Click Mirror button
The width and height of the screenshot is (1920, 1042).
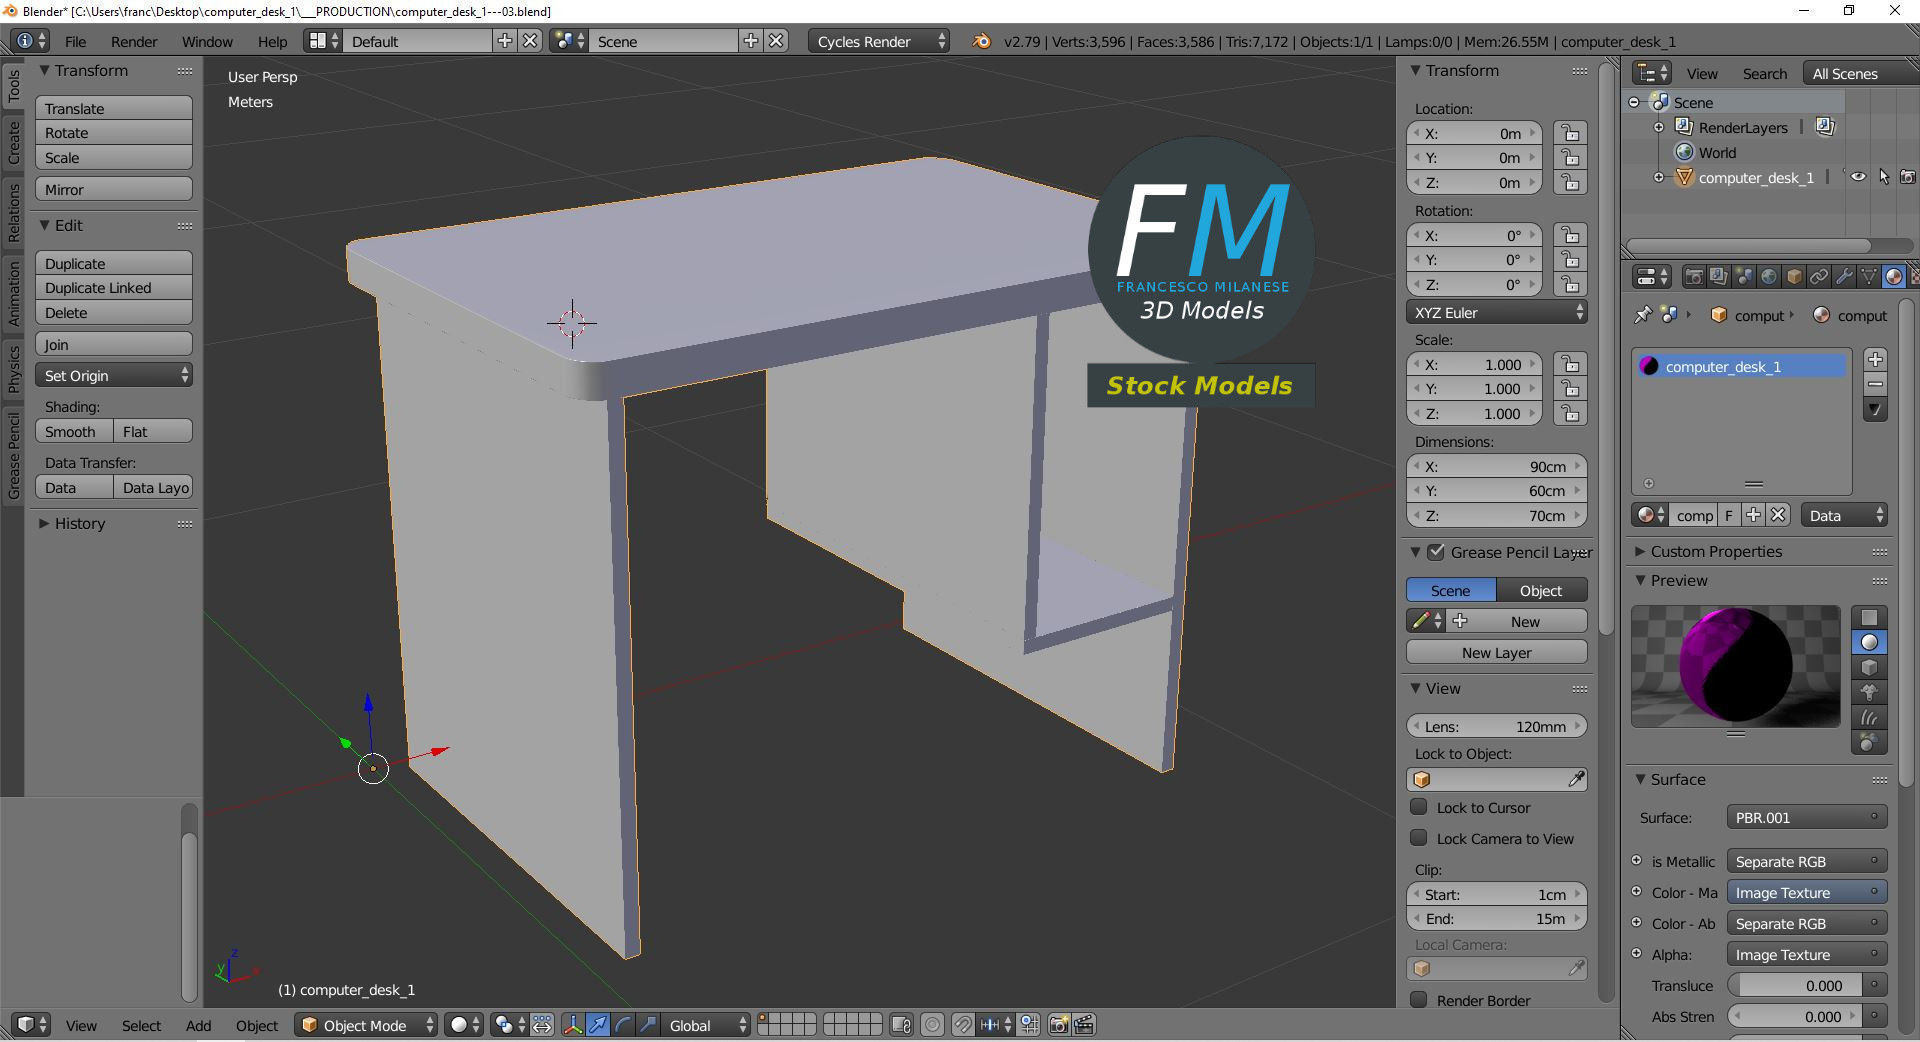pos(114,189)
